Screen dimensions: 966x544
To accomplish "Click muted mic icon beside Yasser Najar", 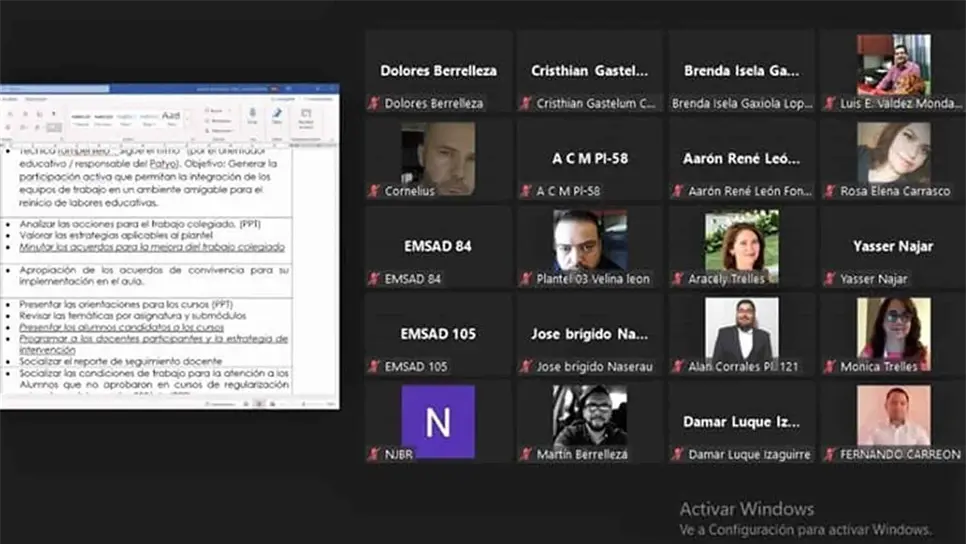I will [829, 279].
